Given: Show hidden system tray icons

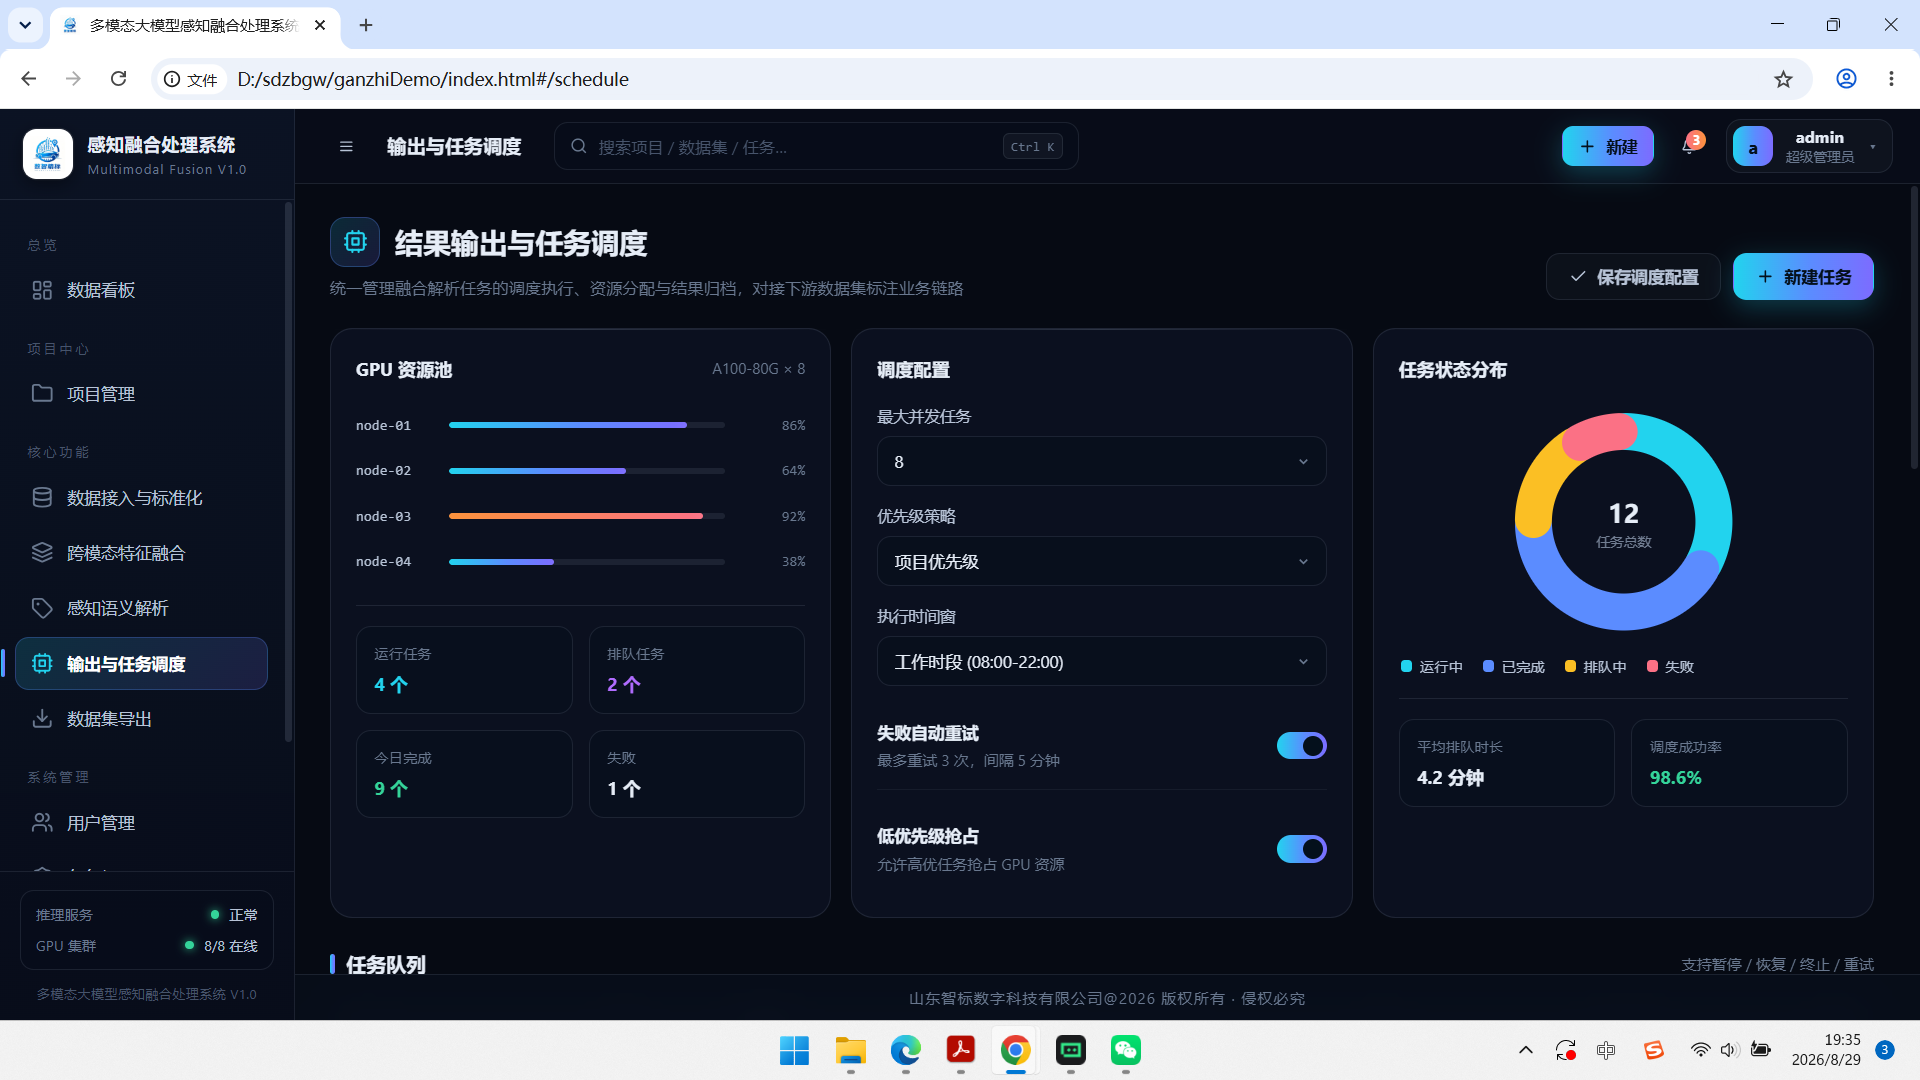Looking at the screenshot, I should 1525,1050.
